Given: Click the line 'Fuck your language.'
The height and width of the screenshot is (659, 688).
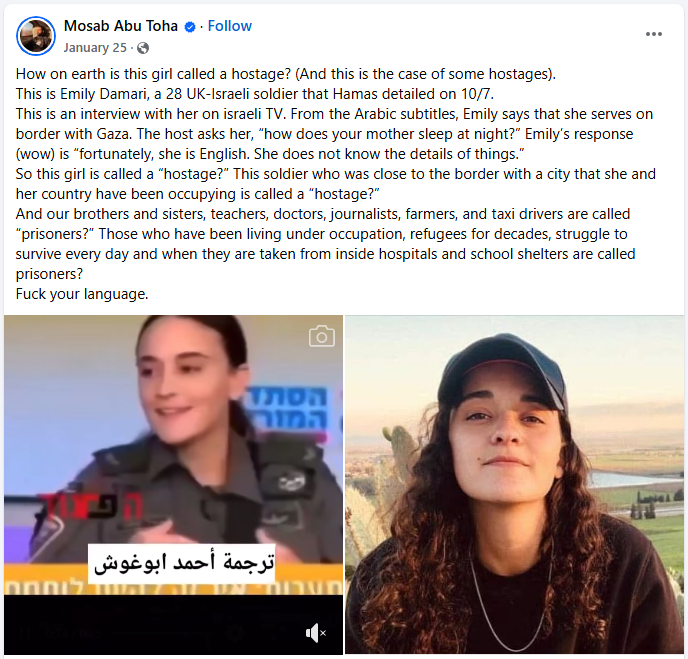Looking at the screenshot, I should (x=82, y=294).
